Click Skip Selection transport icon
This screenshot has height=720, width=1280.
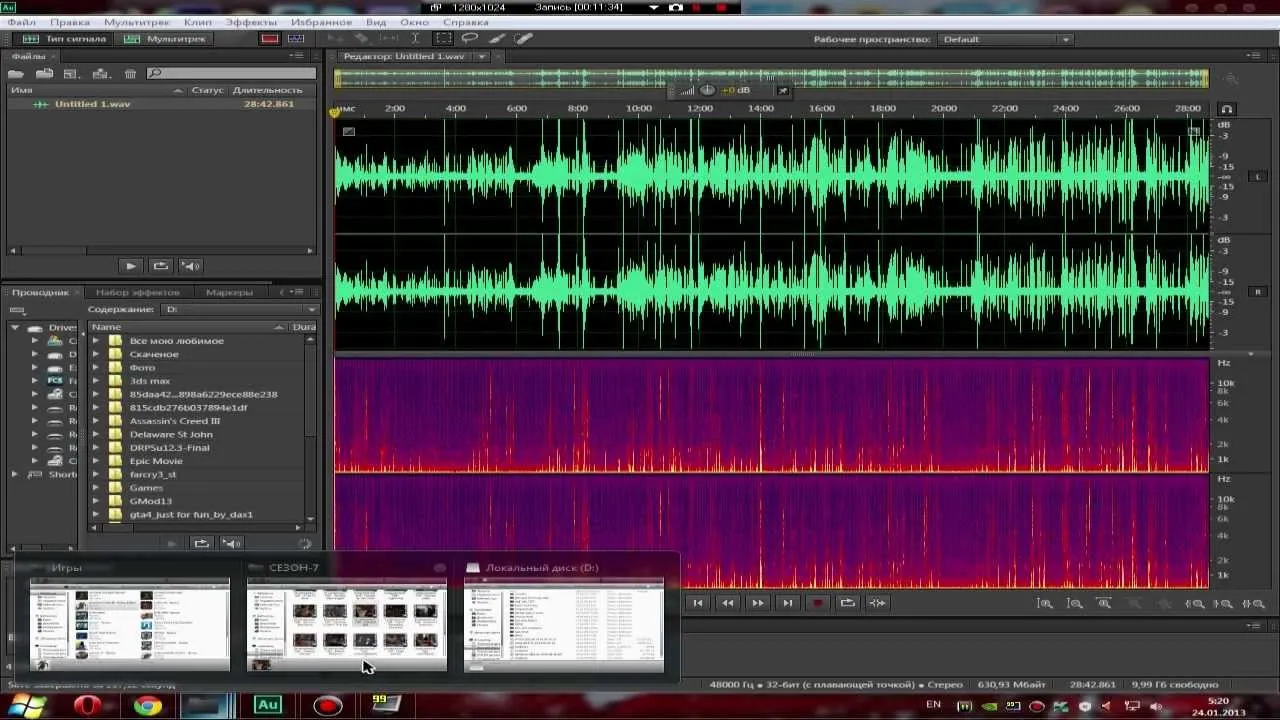pos(877,603)
